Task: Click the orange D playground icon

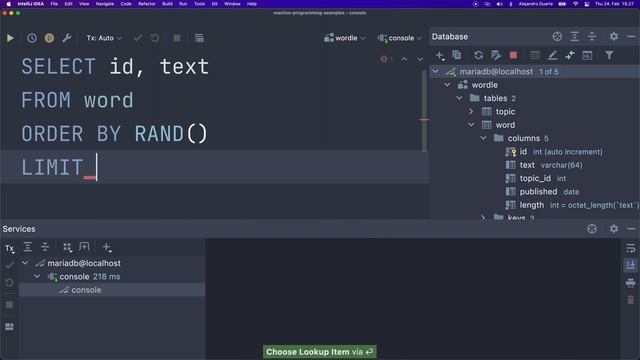Action: click(49, 38)
